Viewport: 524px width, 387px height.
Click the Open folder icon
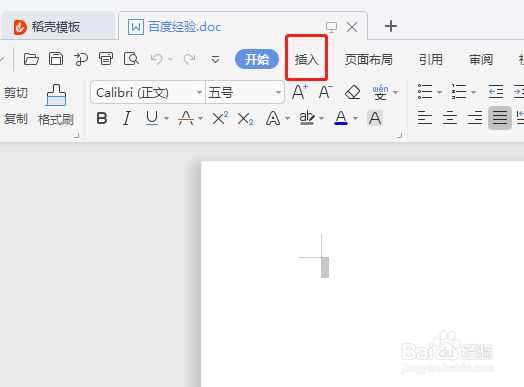31,59
